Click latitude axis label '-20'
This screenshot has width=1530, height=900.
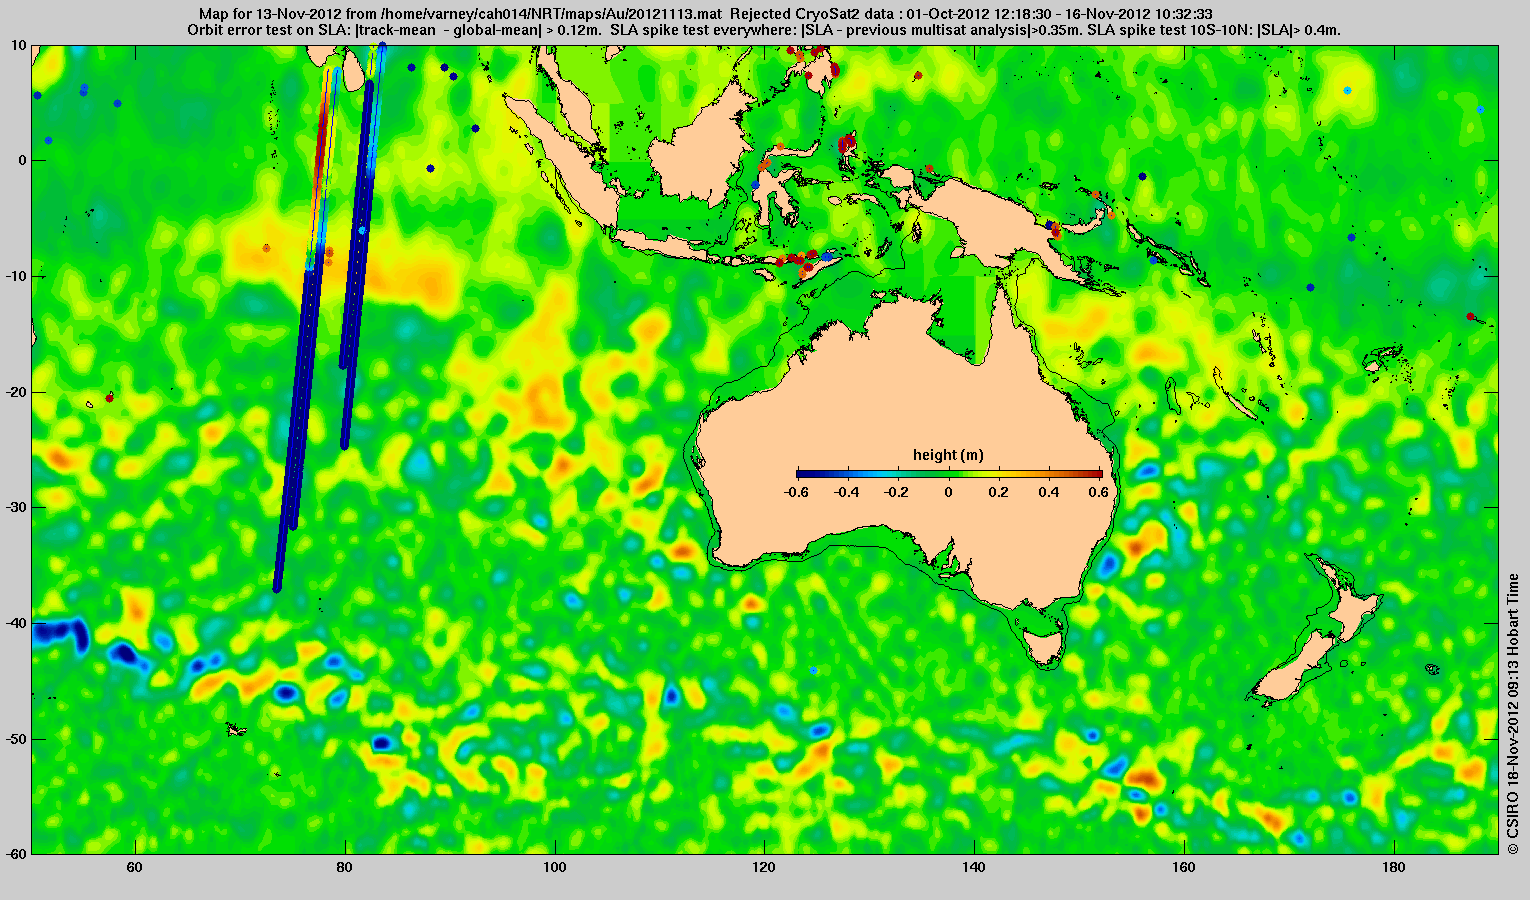coord(15,392)
